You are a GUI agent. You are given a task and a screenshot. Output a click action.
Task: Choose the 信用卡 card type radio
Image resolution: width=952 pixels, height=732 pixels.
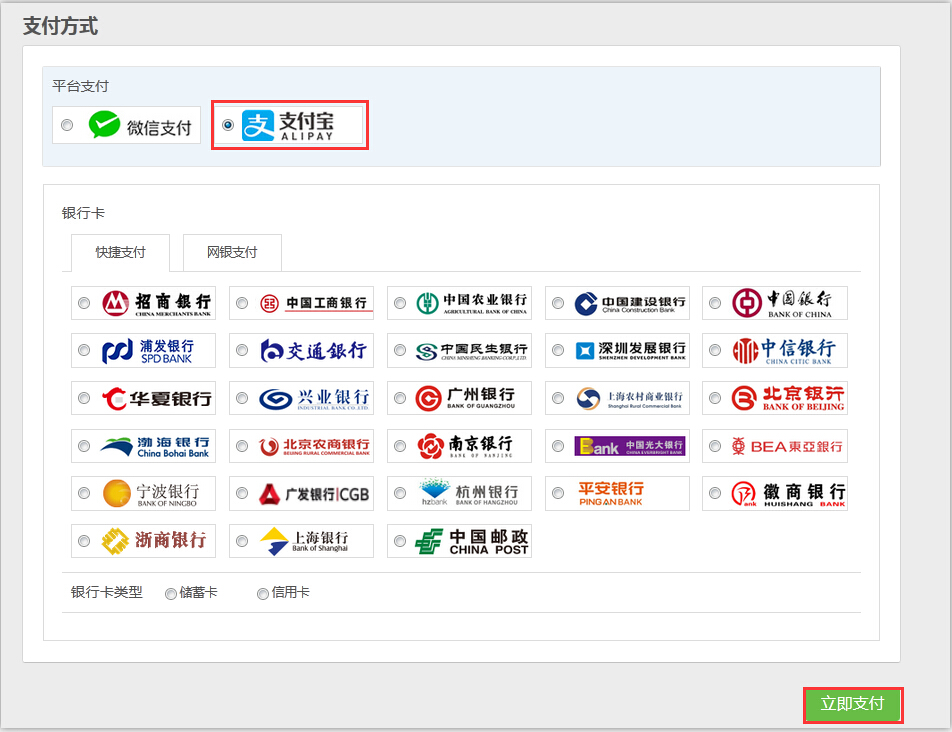point(263,594)
